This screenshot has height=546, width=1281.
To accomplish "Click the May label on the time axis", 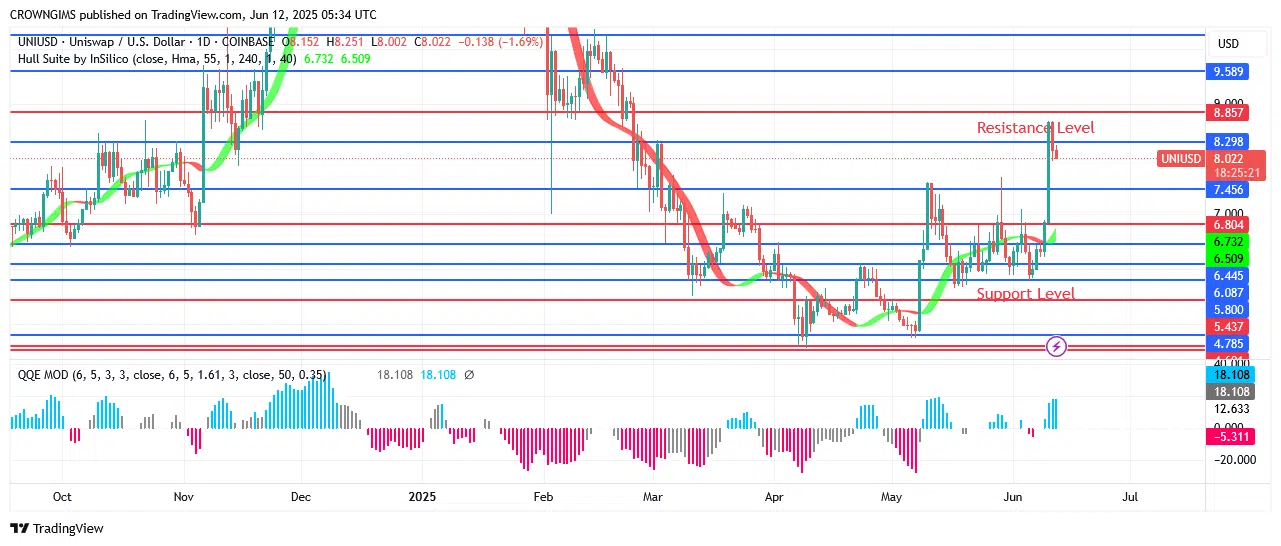I will 893,496.
